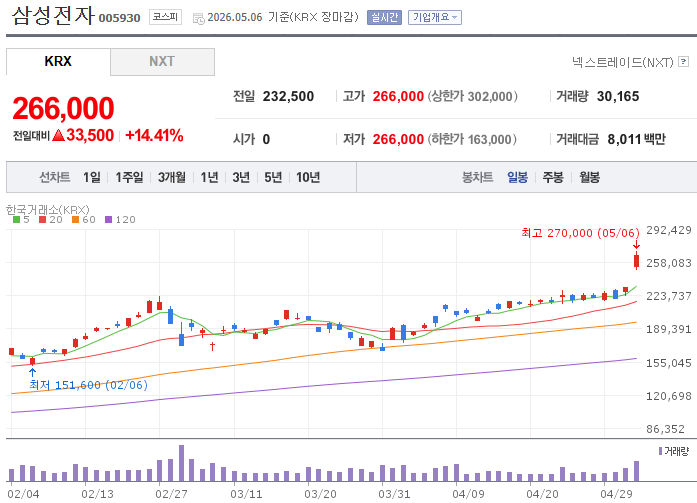Click the 2026.05.06 date text
Screen dimensions: 697x503
click(x=235, y=17)
